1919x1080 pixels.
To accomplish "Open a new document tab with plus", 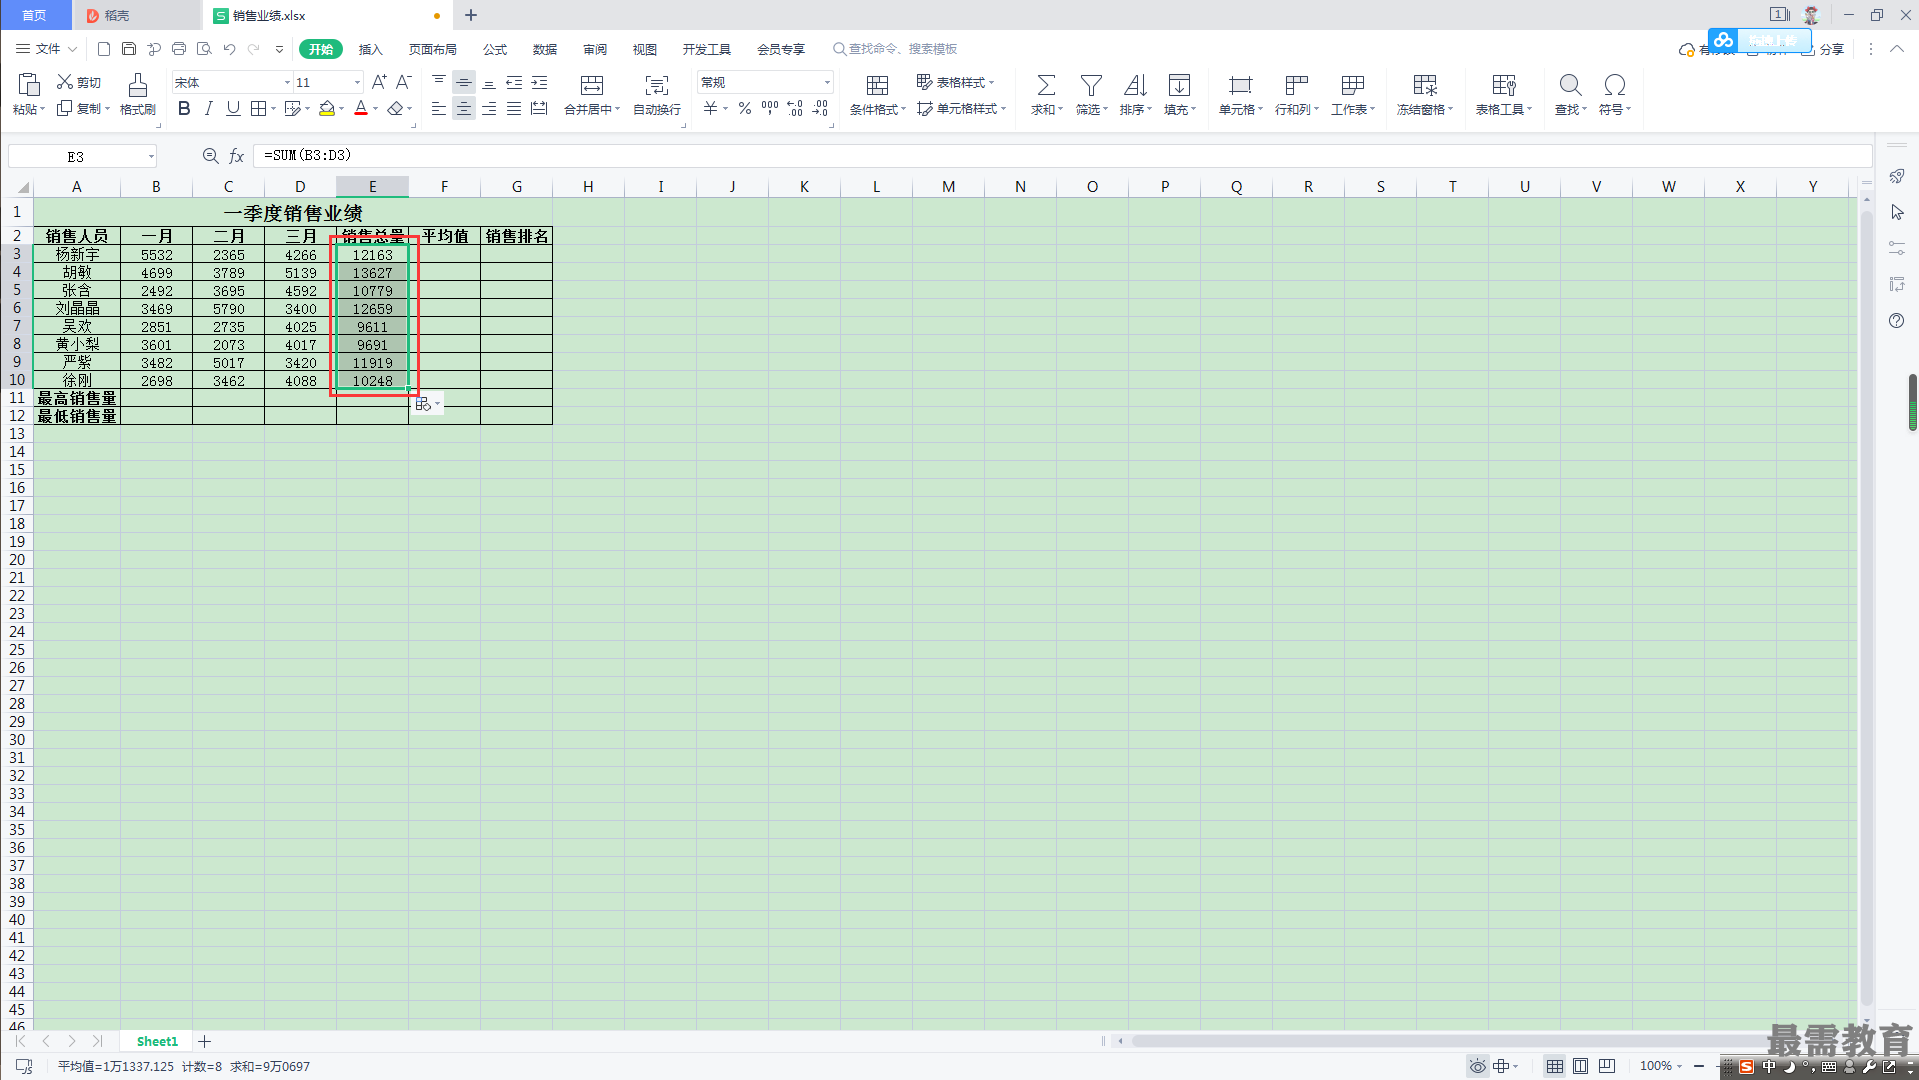I will (x=471, y=15).
